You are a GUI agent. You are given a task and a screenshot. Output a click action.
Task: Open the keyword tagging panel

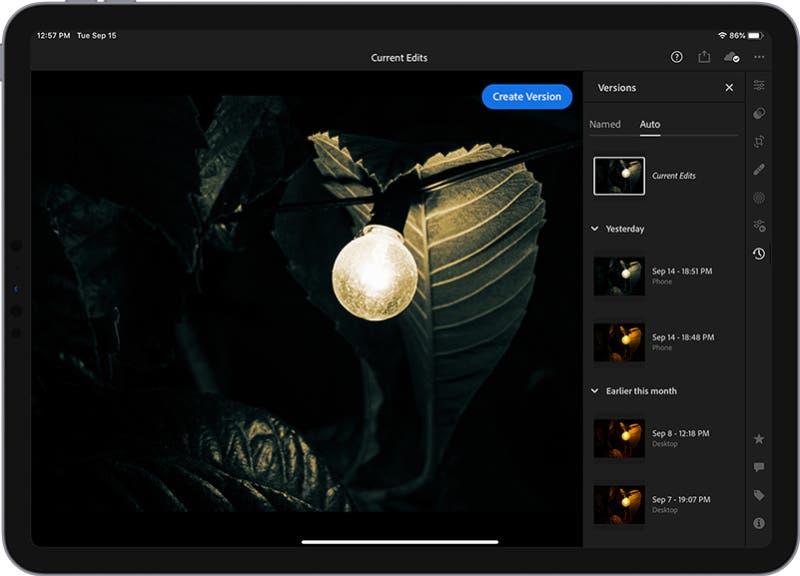pyautogui.click(x=759, y=494)
